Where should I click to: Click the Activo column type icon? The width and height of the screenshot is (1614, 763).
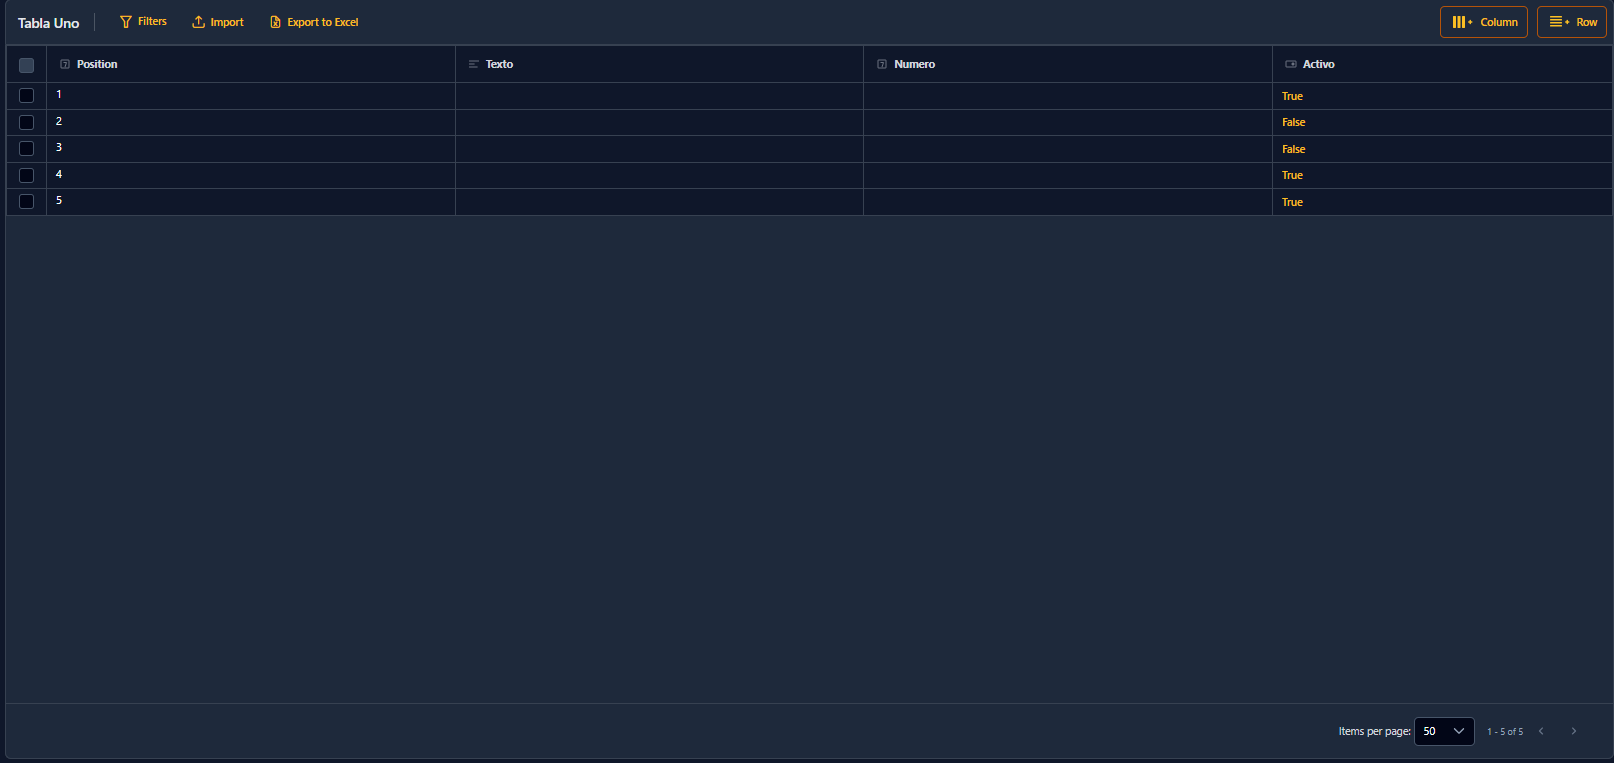point(1291,64)
